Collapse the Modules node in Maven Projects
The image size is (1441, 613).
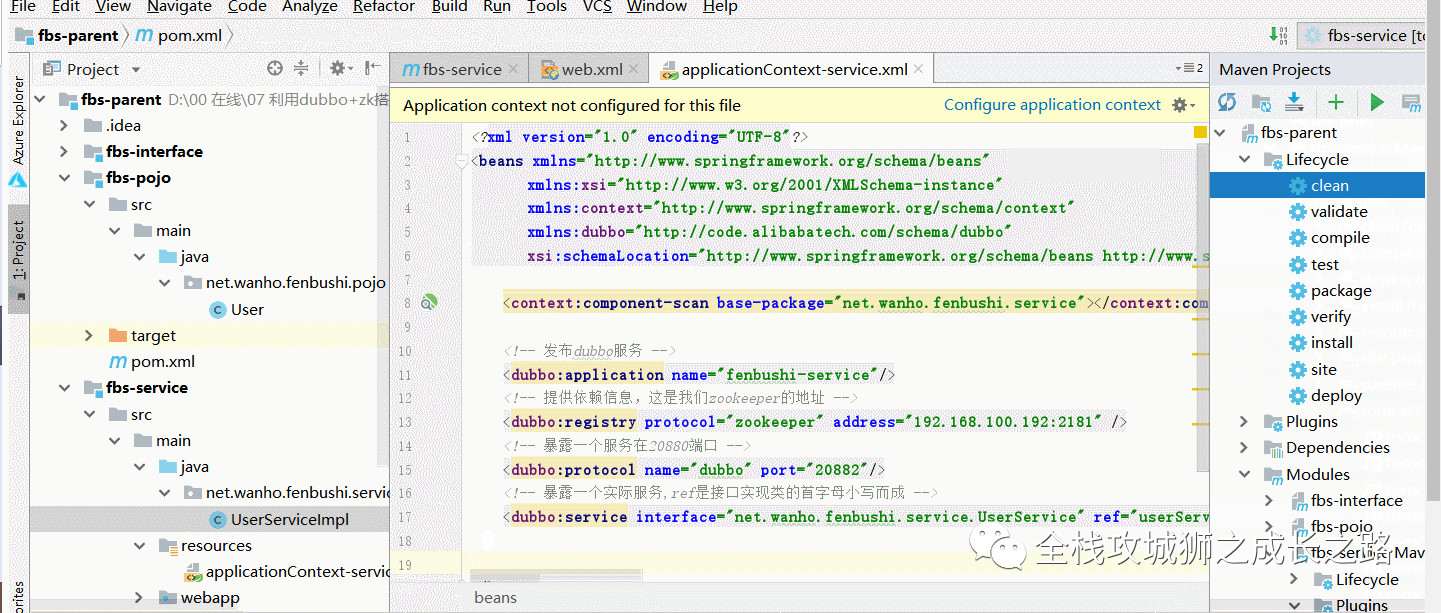tap(1245, 474)
